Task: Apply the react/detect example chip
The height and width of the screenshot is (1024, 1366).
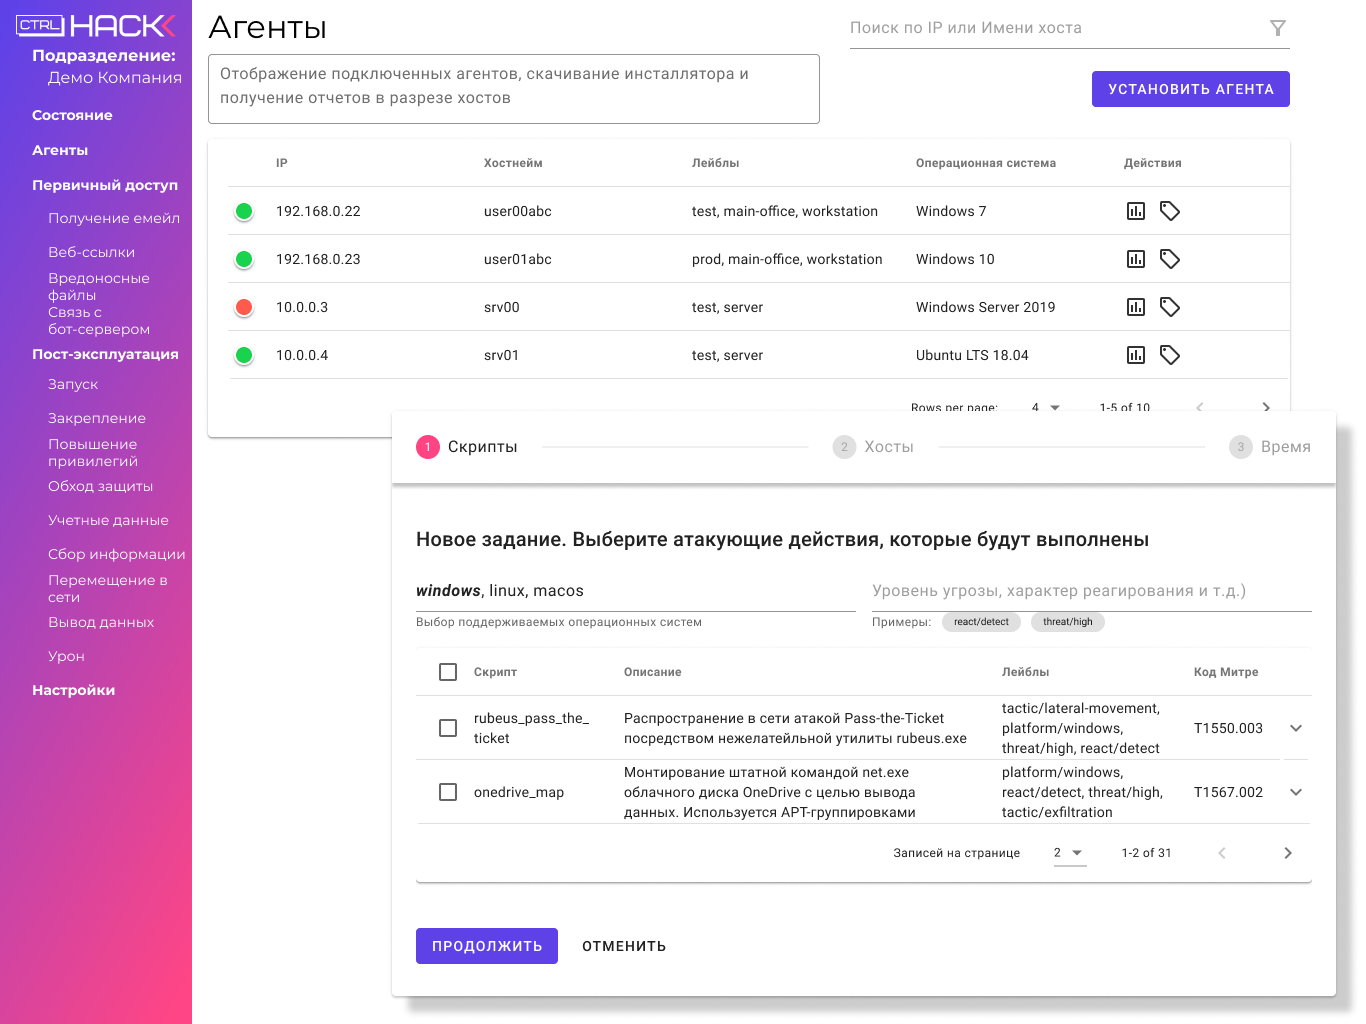Action: (x=981, y=622)
